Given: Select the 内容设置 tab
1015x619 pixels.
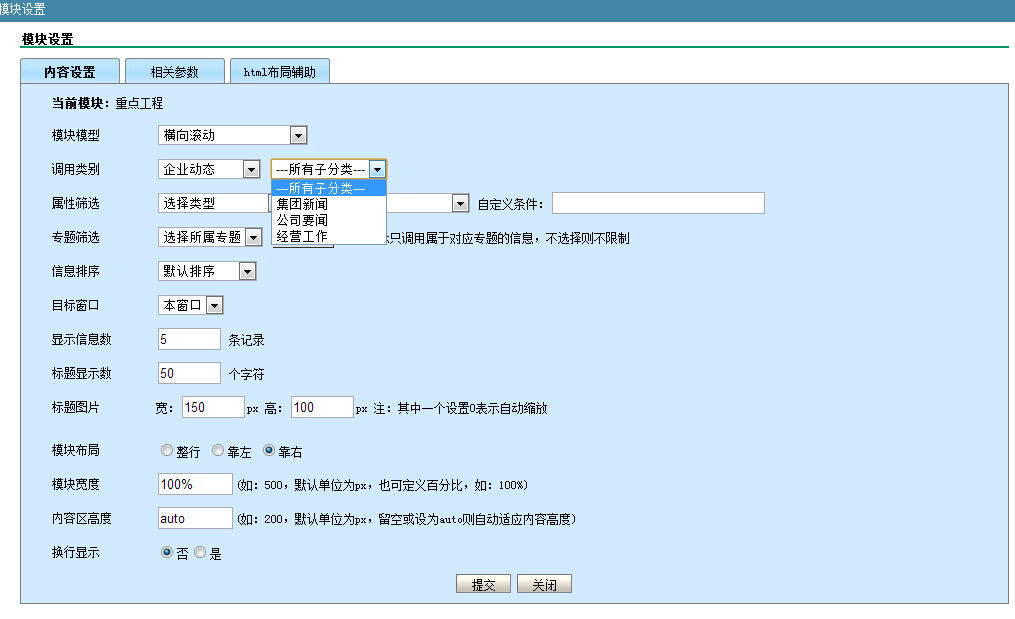Looking at the screenshot, I should (x=70, y=72).
